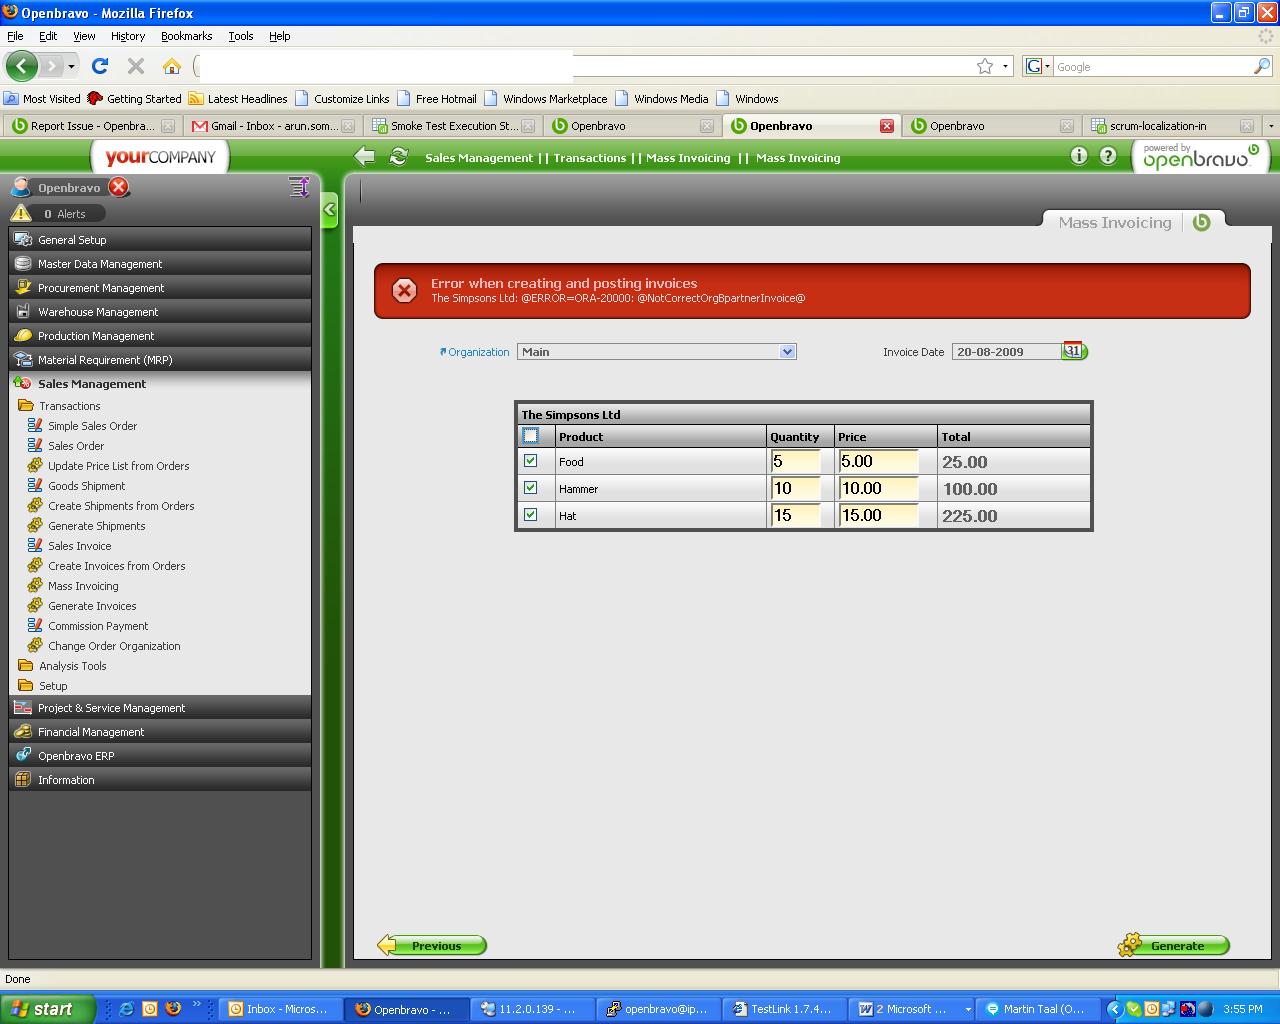Open the help question mark icon
The height and width of the screenshot is (1024, 1280).
click(x=1108, y=156)
